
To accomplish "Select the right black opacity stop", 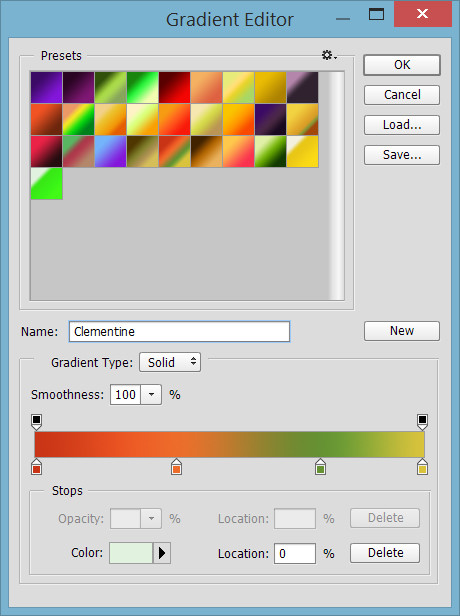I will point(422,421).
